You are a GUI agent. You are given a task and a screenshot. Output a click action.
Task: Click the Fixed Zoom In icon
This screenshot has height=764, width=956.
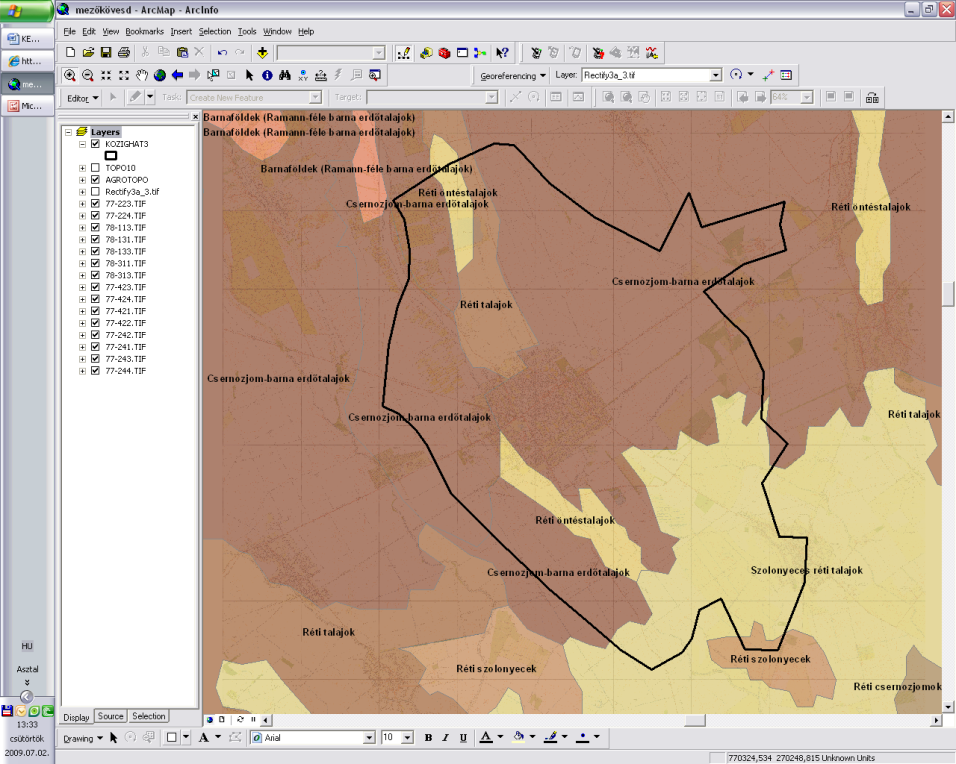(x=106, y=75)
